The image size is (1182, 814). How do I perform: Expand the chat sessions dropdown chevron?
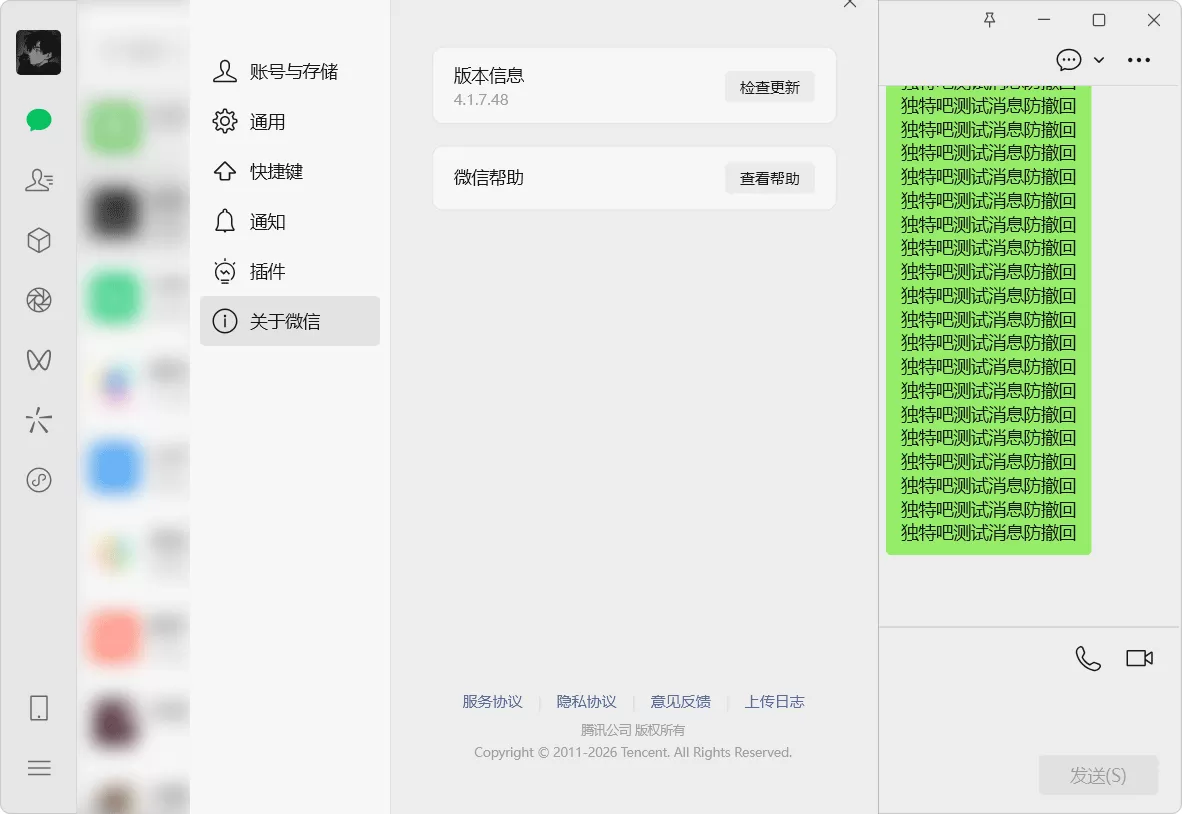(1097, 60)
